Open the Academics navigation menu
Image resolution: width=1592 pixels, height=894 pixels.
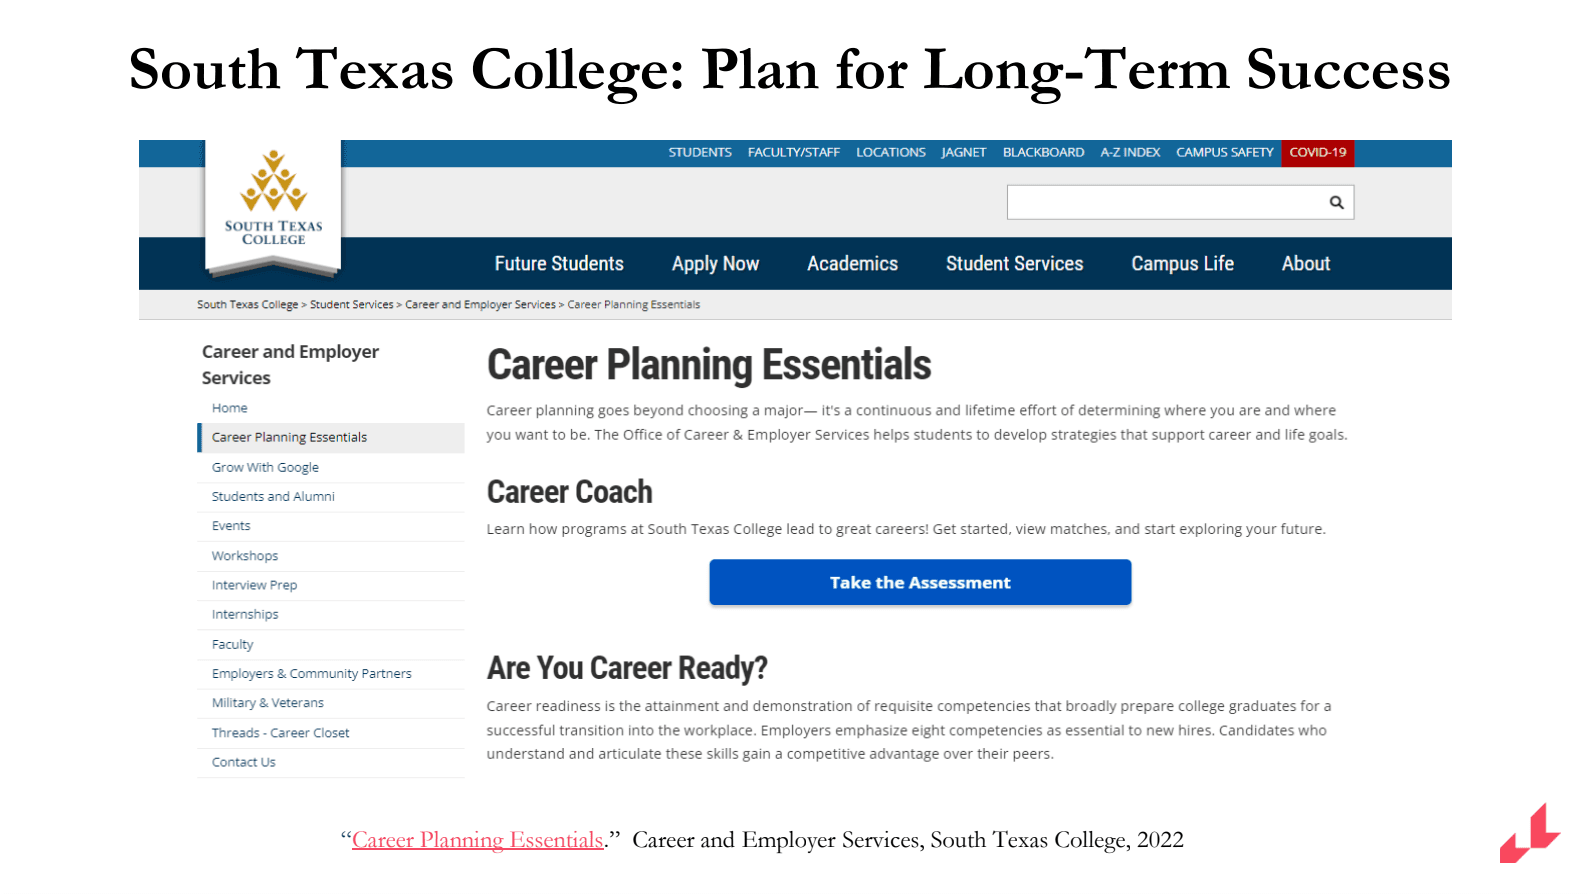852,264
